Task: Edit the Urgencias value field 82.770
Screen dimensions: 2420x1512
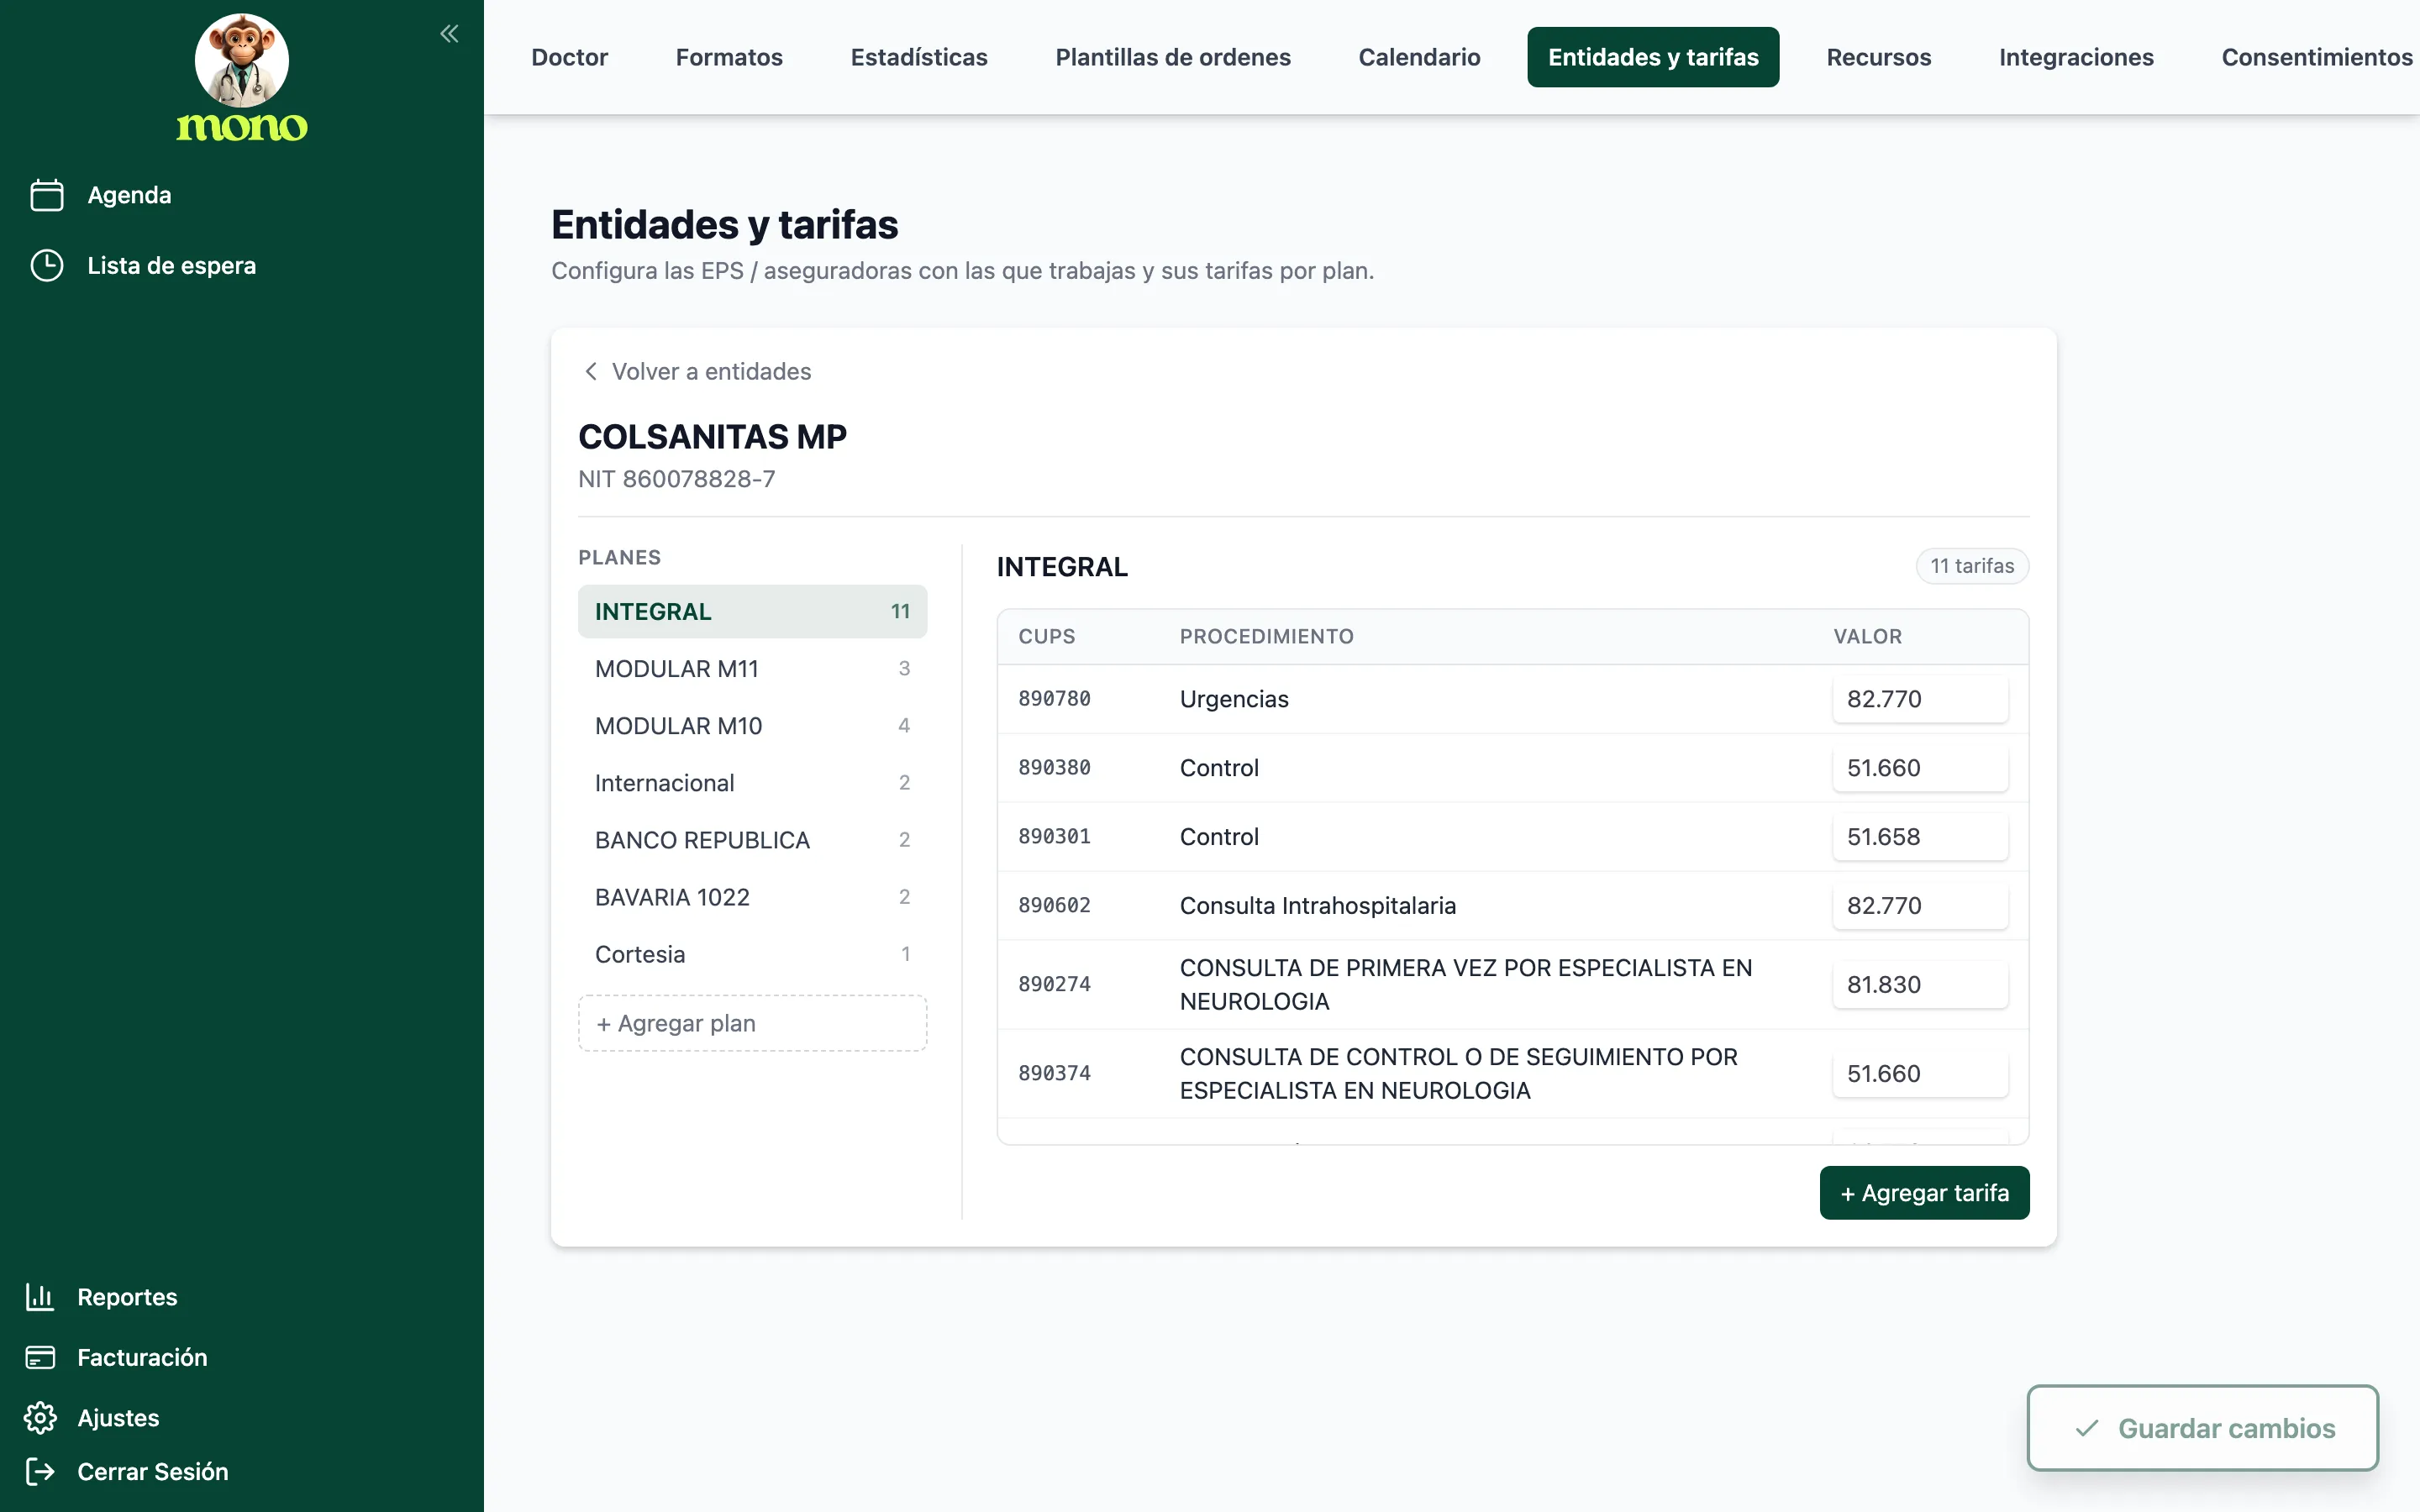Action: click(1920, 699)
